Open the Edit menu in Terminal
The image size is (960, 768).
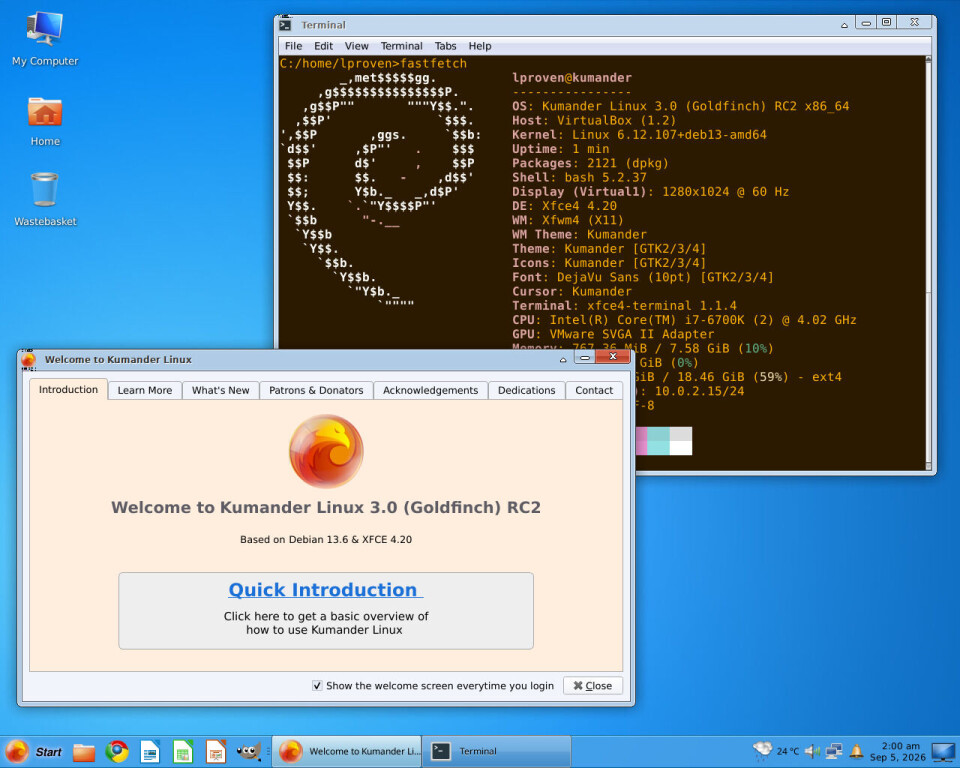click(x=323, y=46)
